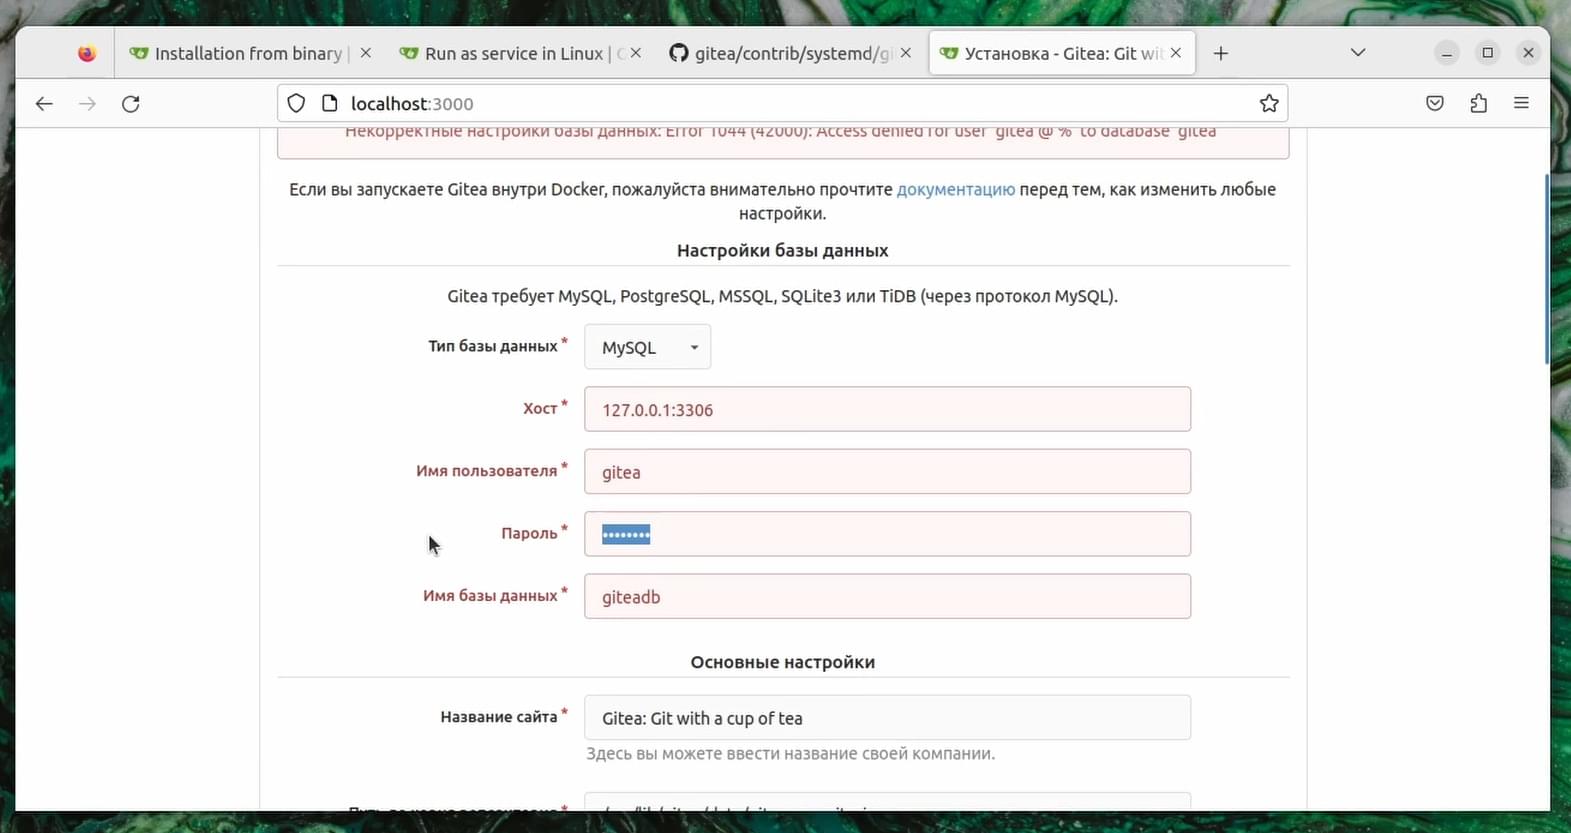
Task: Close the Installation from binary tab
Action: (366, 53)
